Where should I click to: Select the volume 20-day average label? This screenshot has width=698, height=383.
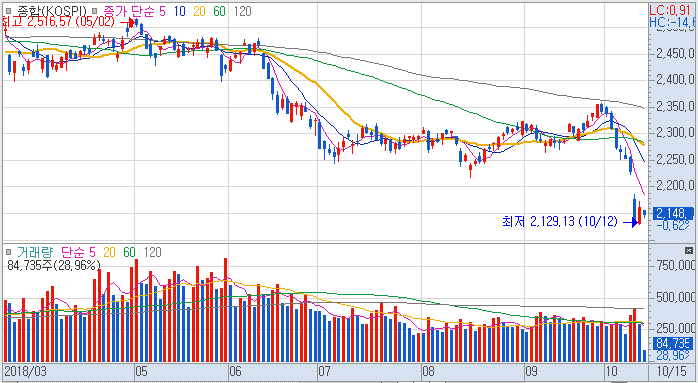tap(109, 253)
